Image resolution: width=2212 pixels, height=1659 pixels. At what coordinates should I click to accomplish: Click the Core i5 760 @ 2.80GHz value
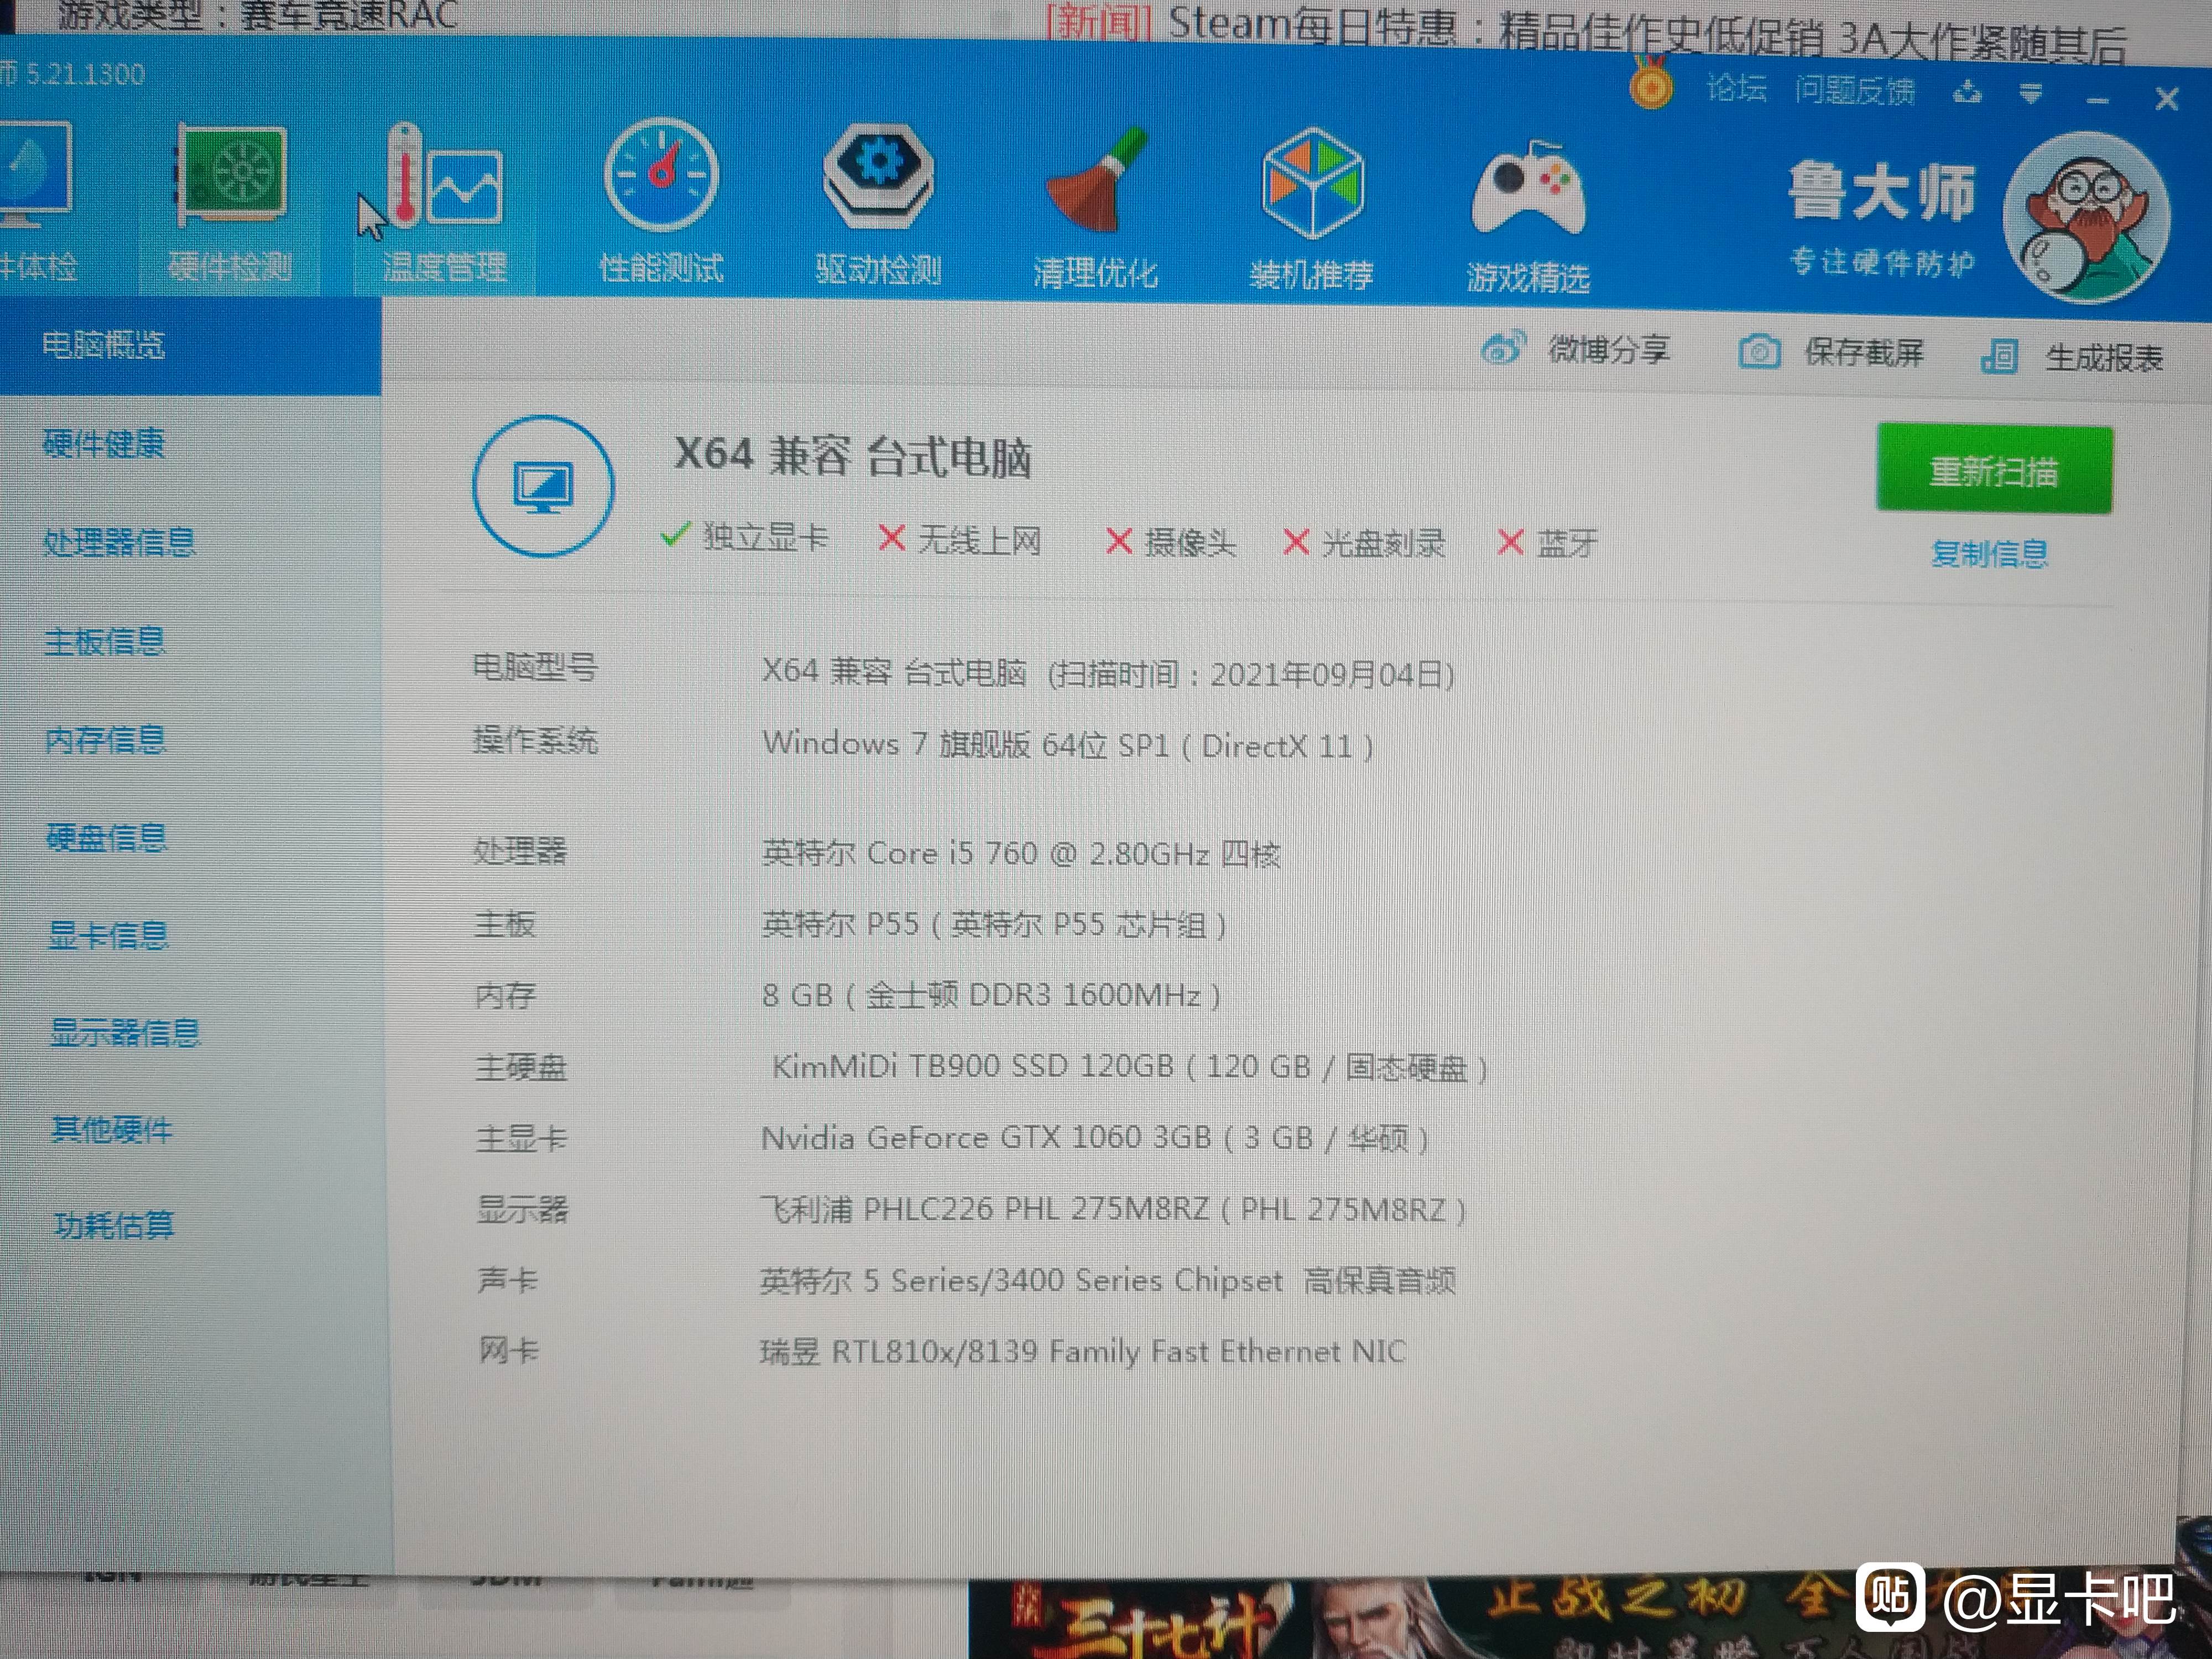1021,853
